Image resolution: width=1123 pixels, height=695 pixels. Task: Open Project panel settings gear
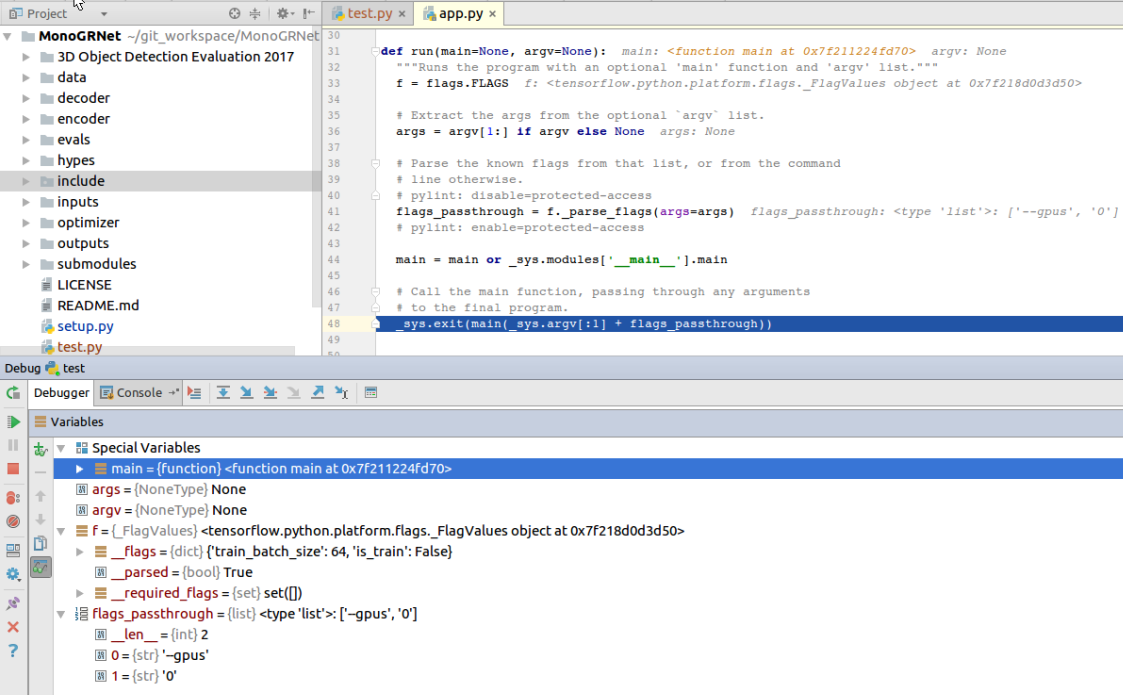(284, 14)
